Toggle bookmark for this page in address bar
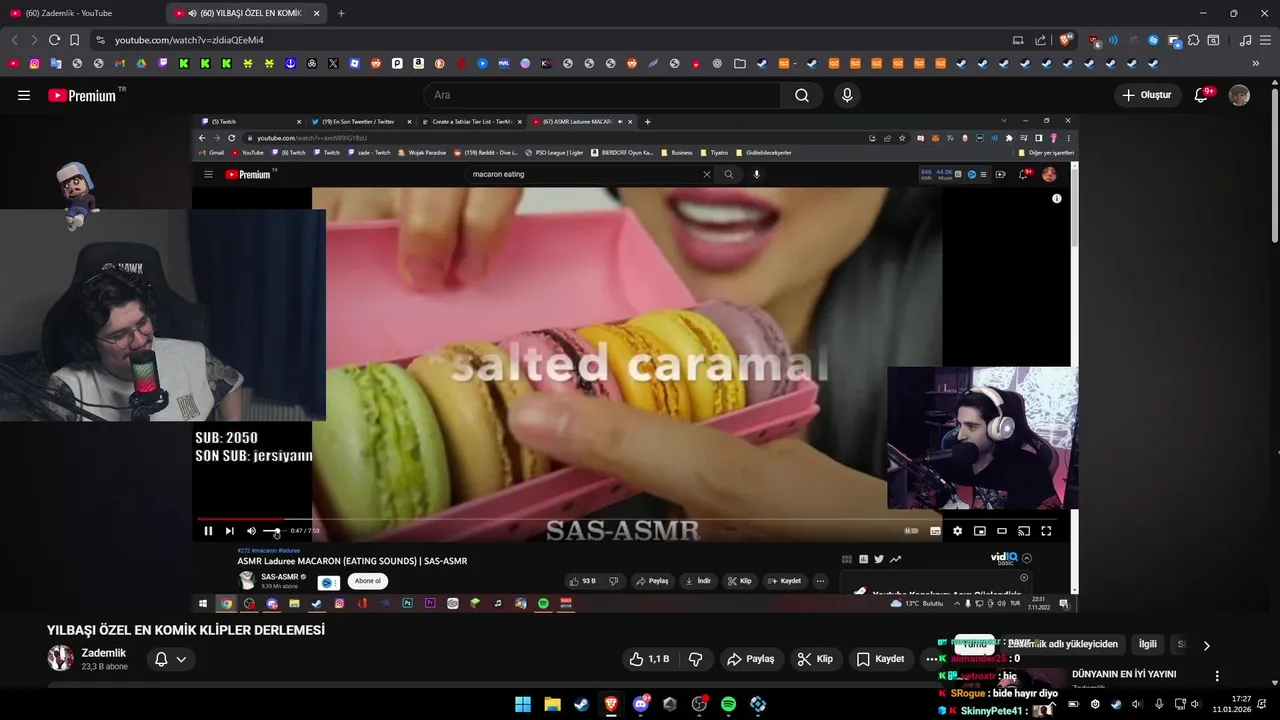1280x720 pixels. tap(74, 40)
